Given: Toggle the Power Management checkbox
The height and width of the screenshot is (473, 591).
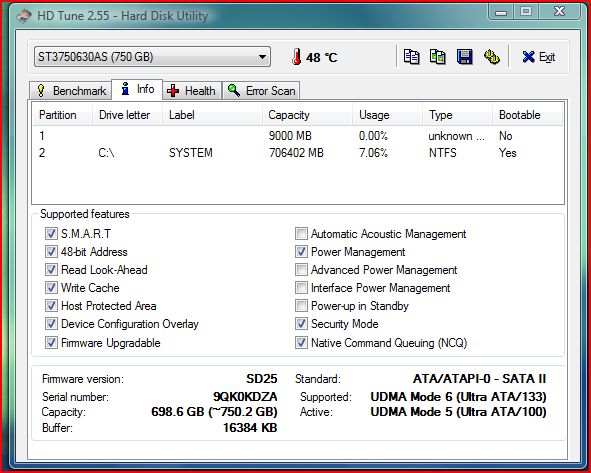Looking at the screenshot, I should pyautogui.click(x=301, y=251).
